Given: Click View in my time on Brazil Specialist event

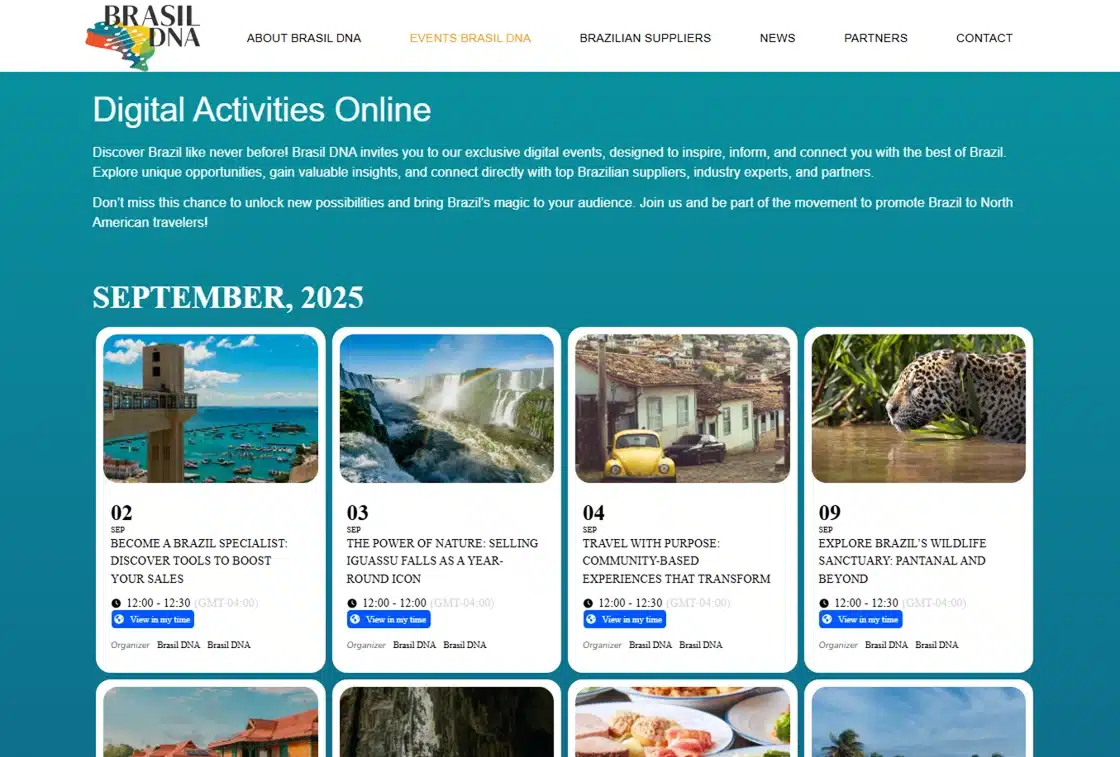Looking at the screenshot, I should [x=153, y=619].
